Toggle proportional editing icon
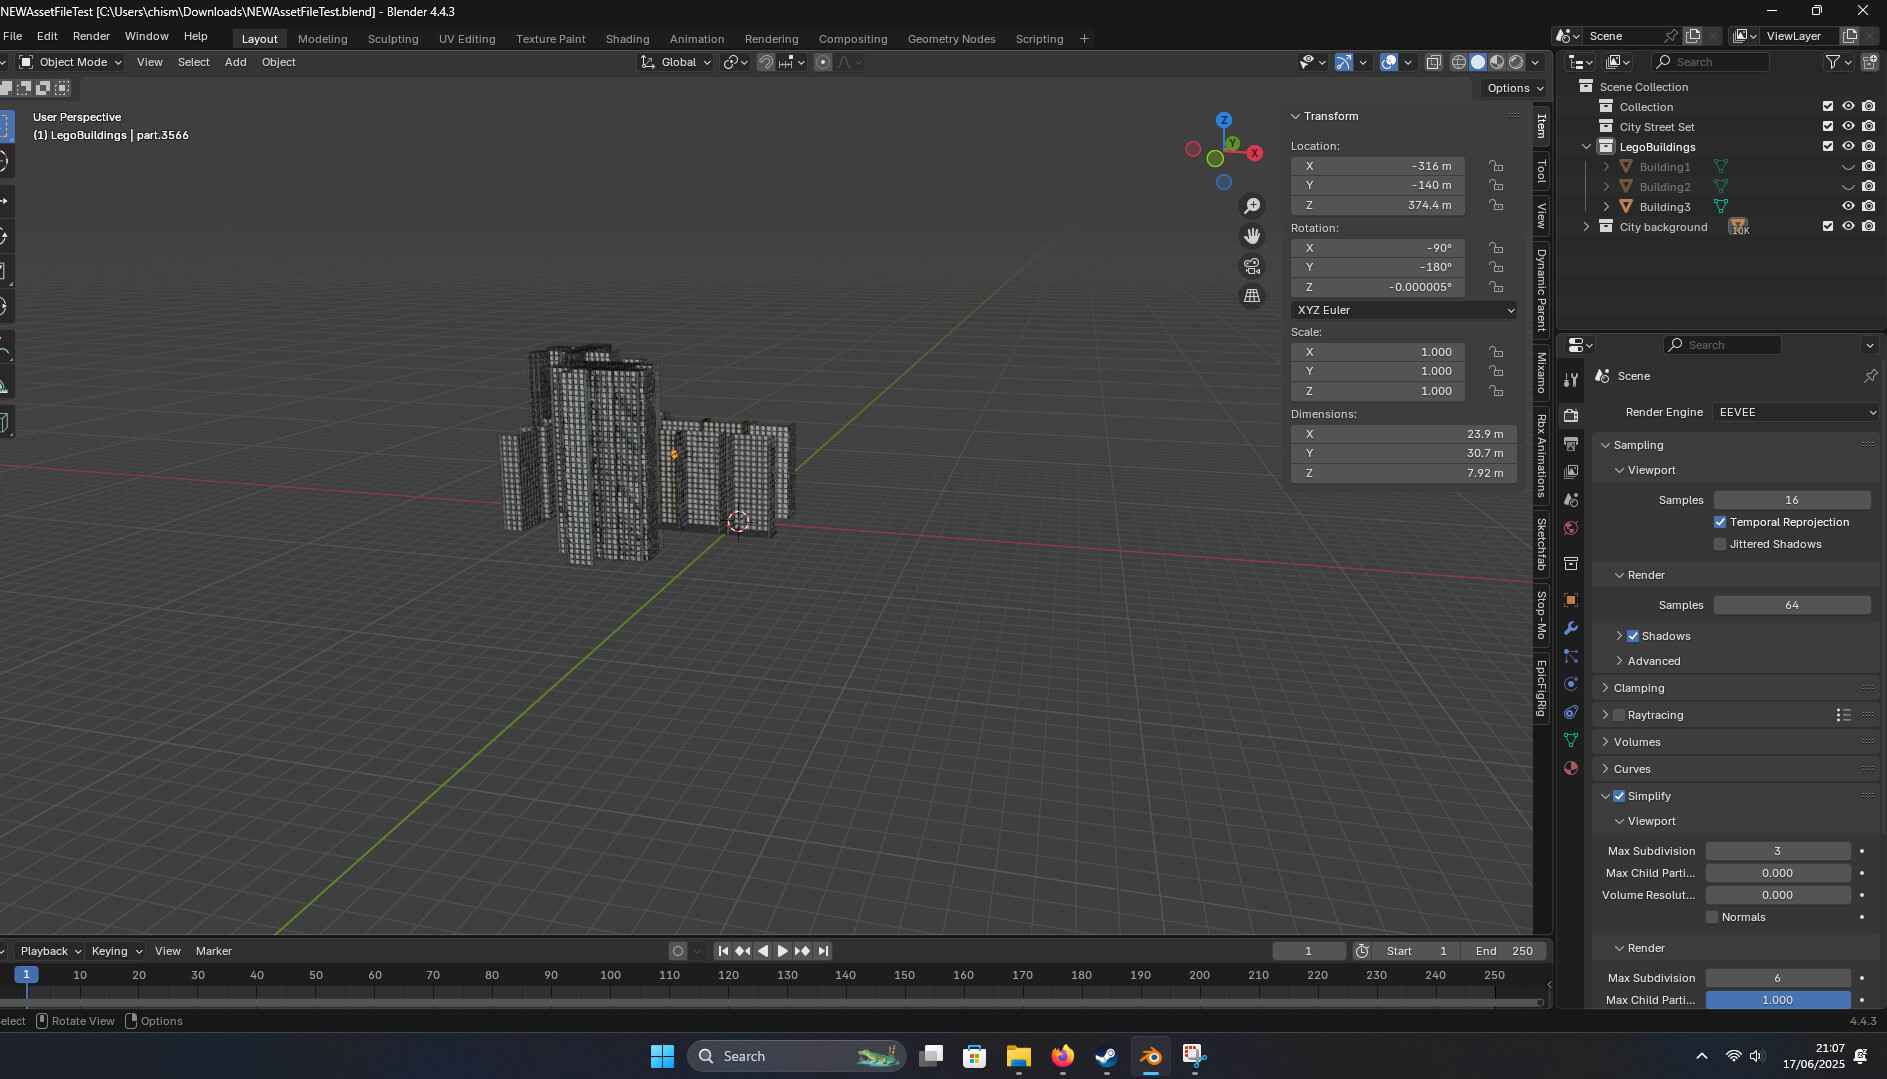Image resolution: width=1887 pixels, height=1079 pixels. (x=823, y=62)
